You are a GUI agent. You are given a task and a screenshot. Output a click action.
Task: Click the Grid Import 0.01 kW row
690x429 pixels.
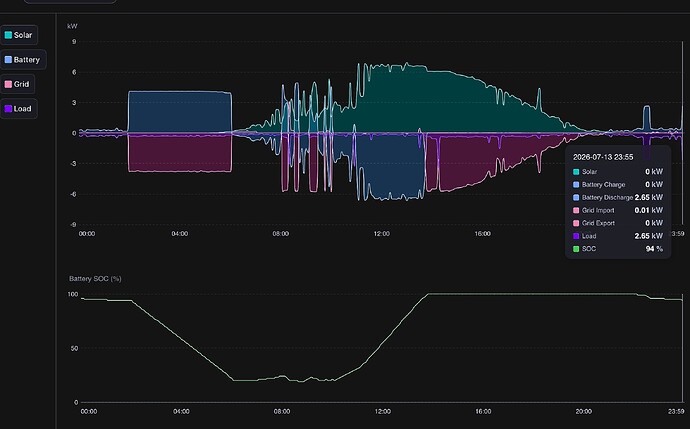click(x=618, y=210)
